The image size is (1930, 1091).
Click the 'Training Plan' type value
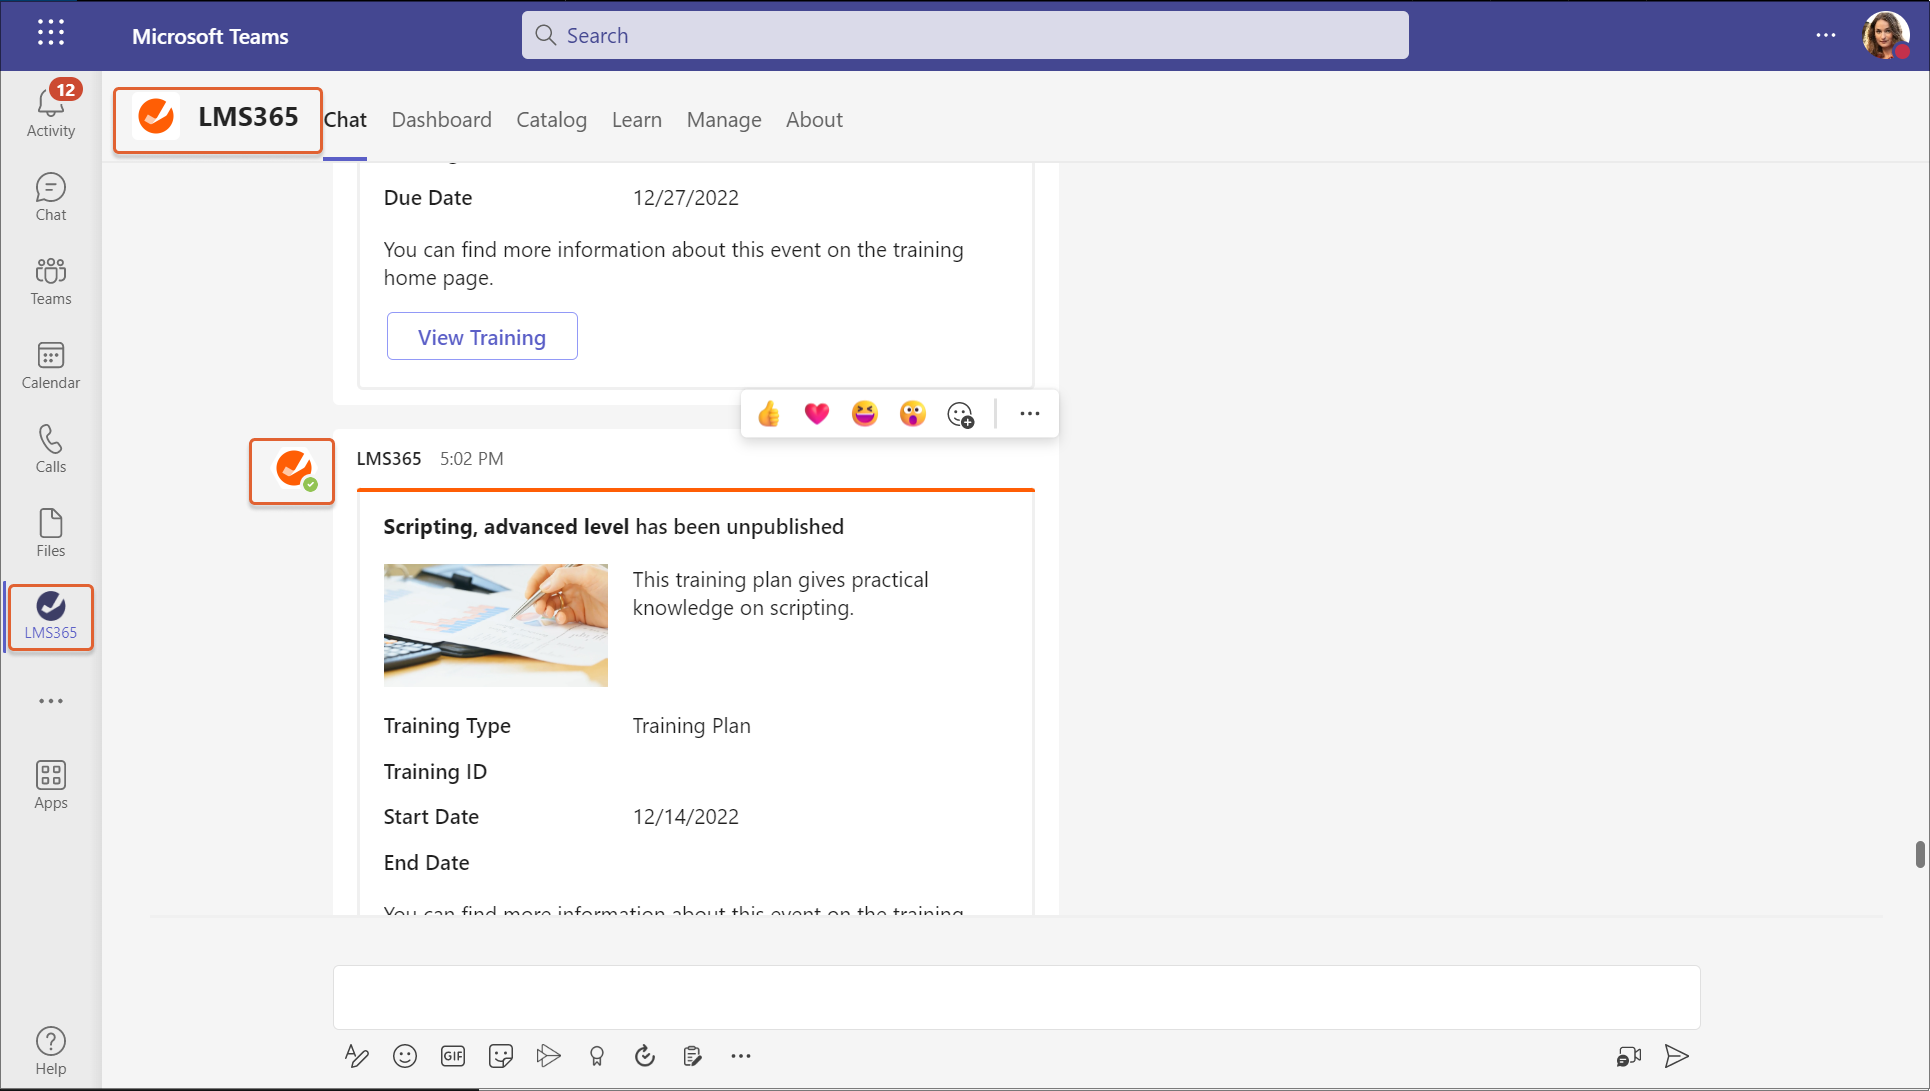[x=692, y=726]
